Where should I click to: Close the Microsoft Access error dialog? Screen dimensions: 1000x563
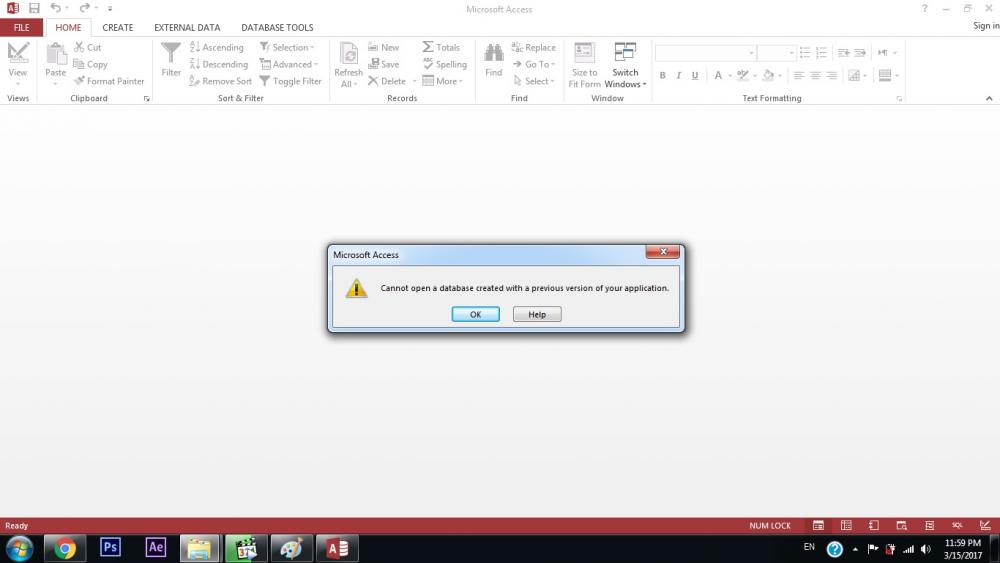coord(663,252)
